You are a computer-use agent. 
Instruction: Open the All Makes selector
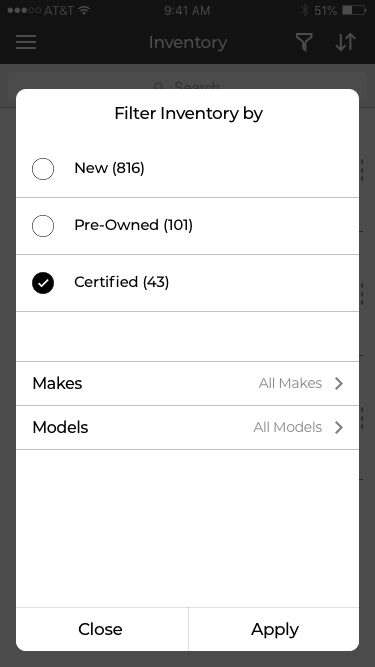(290, 383)
